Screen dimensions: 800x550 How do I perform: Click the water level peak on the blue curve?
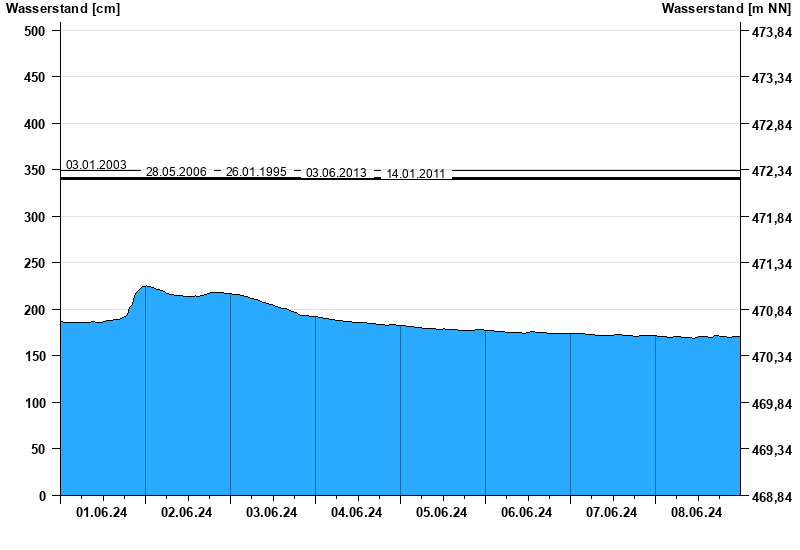click(x=146, y=286)
